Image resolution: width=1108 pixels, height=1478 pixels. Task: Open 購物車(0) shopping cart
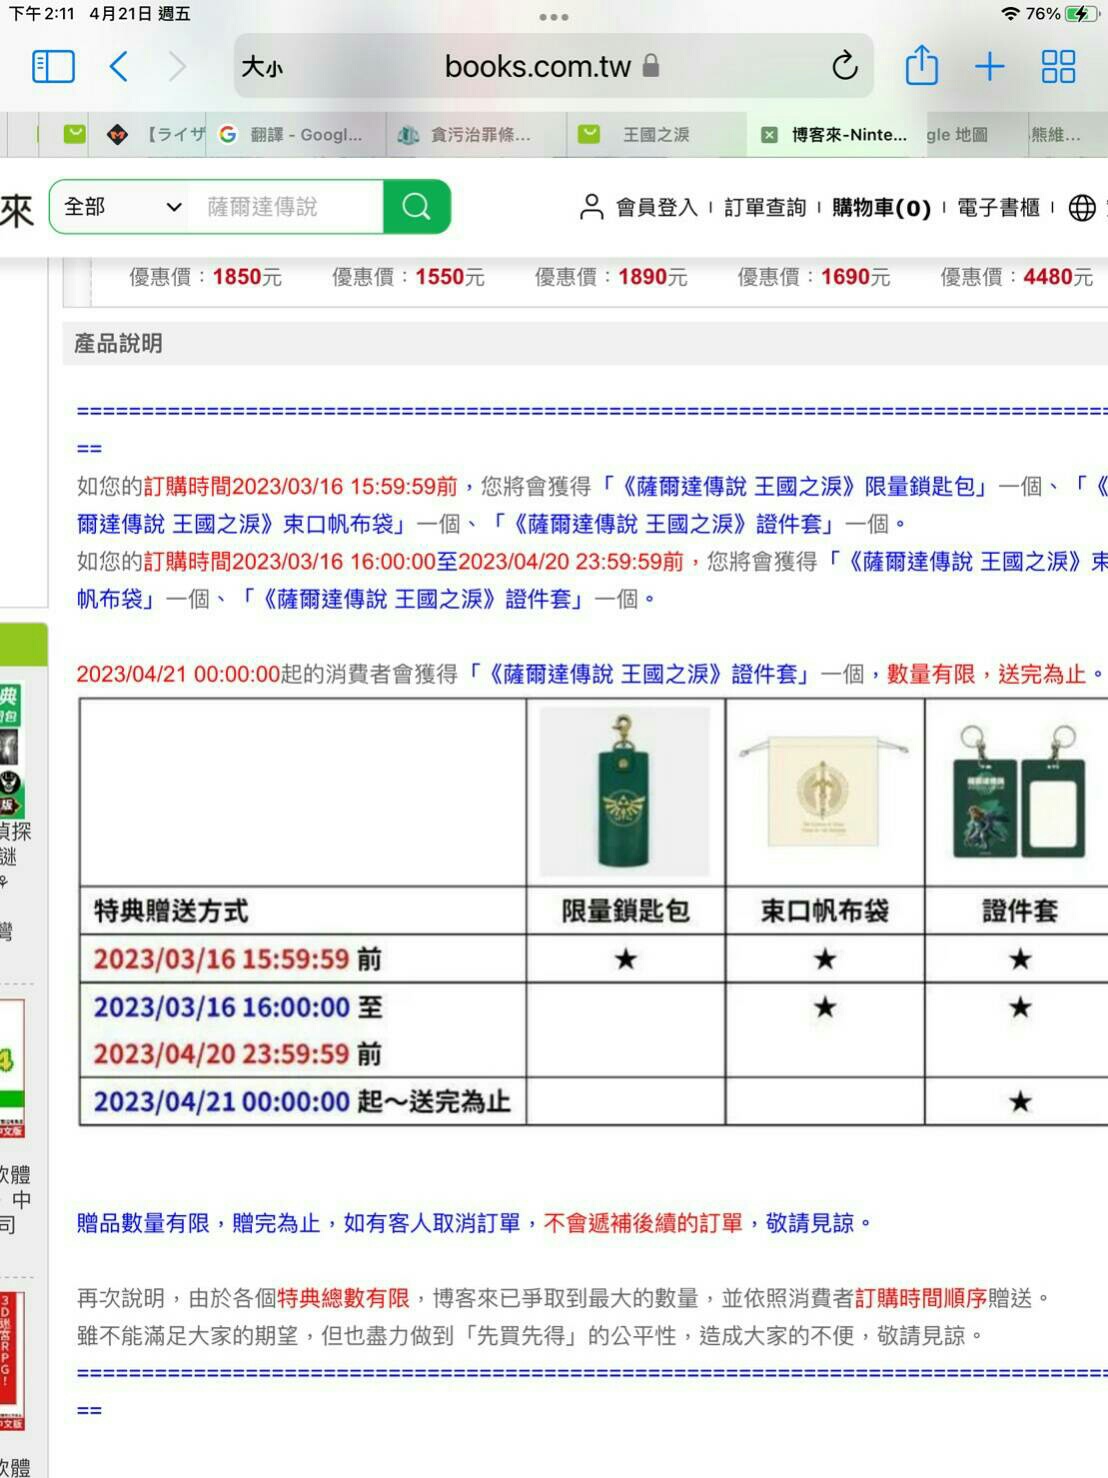click(x=881, y=207)
